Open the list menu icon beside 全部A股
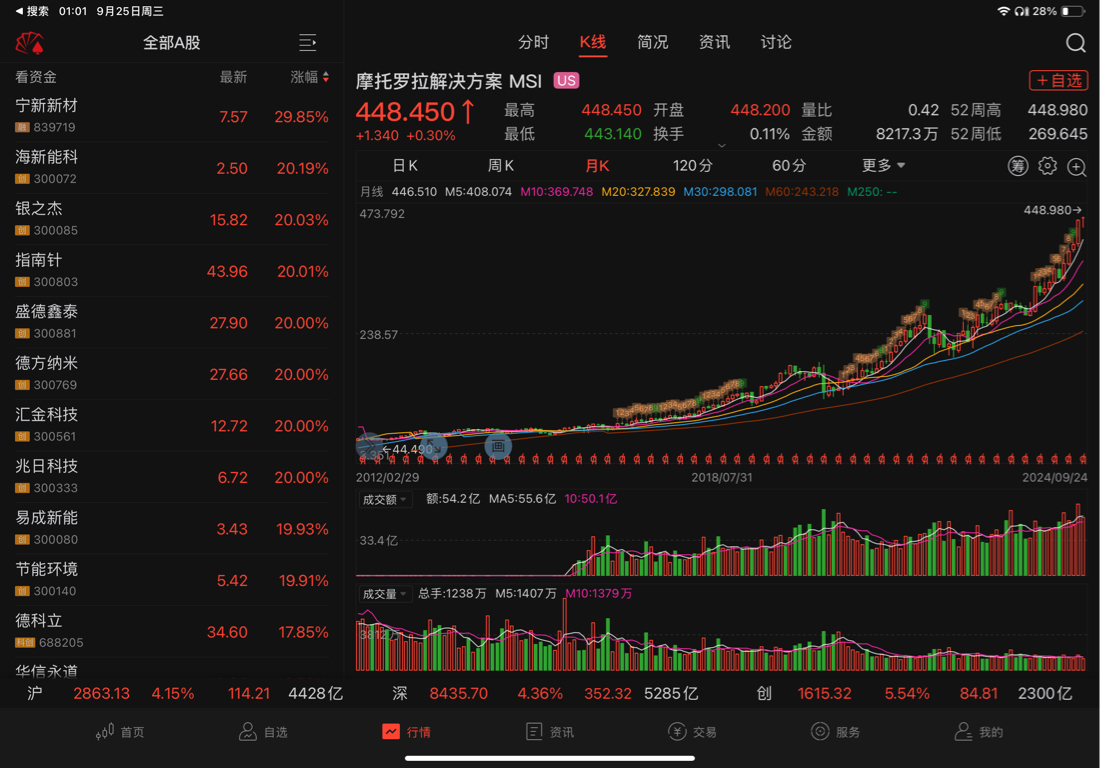Viewport: 1100px width, 768px height. [307, 43]
